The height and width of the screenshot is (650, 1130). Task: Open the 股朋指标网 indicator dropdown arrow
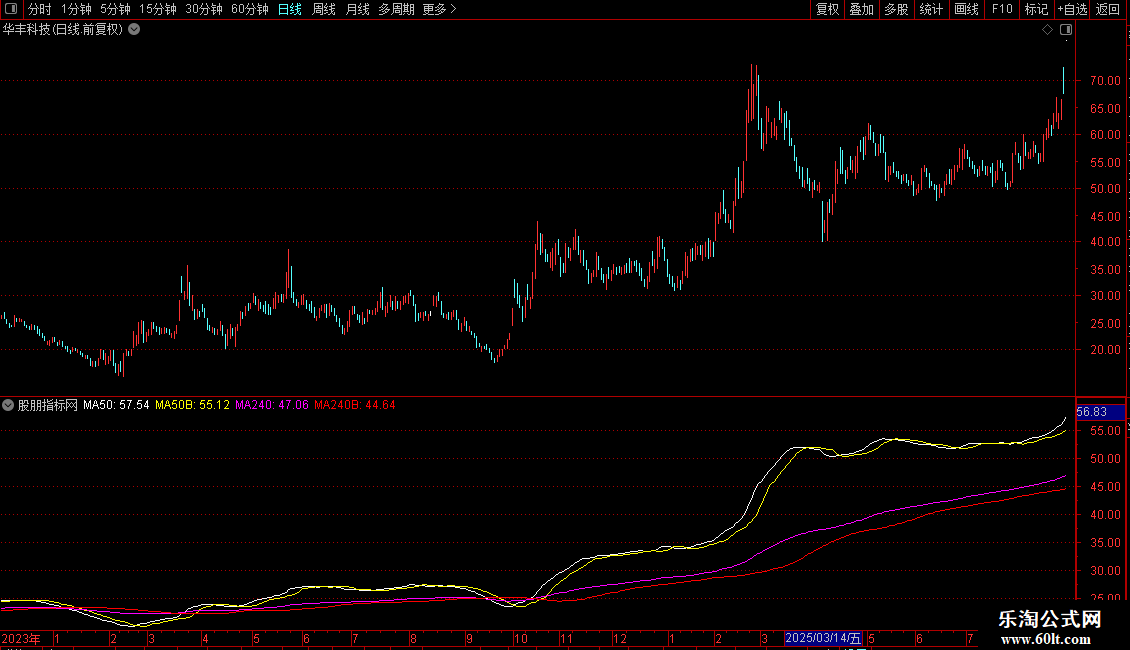(x=8, y=405)
